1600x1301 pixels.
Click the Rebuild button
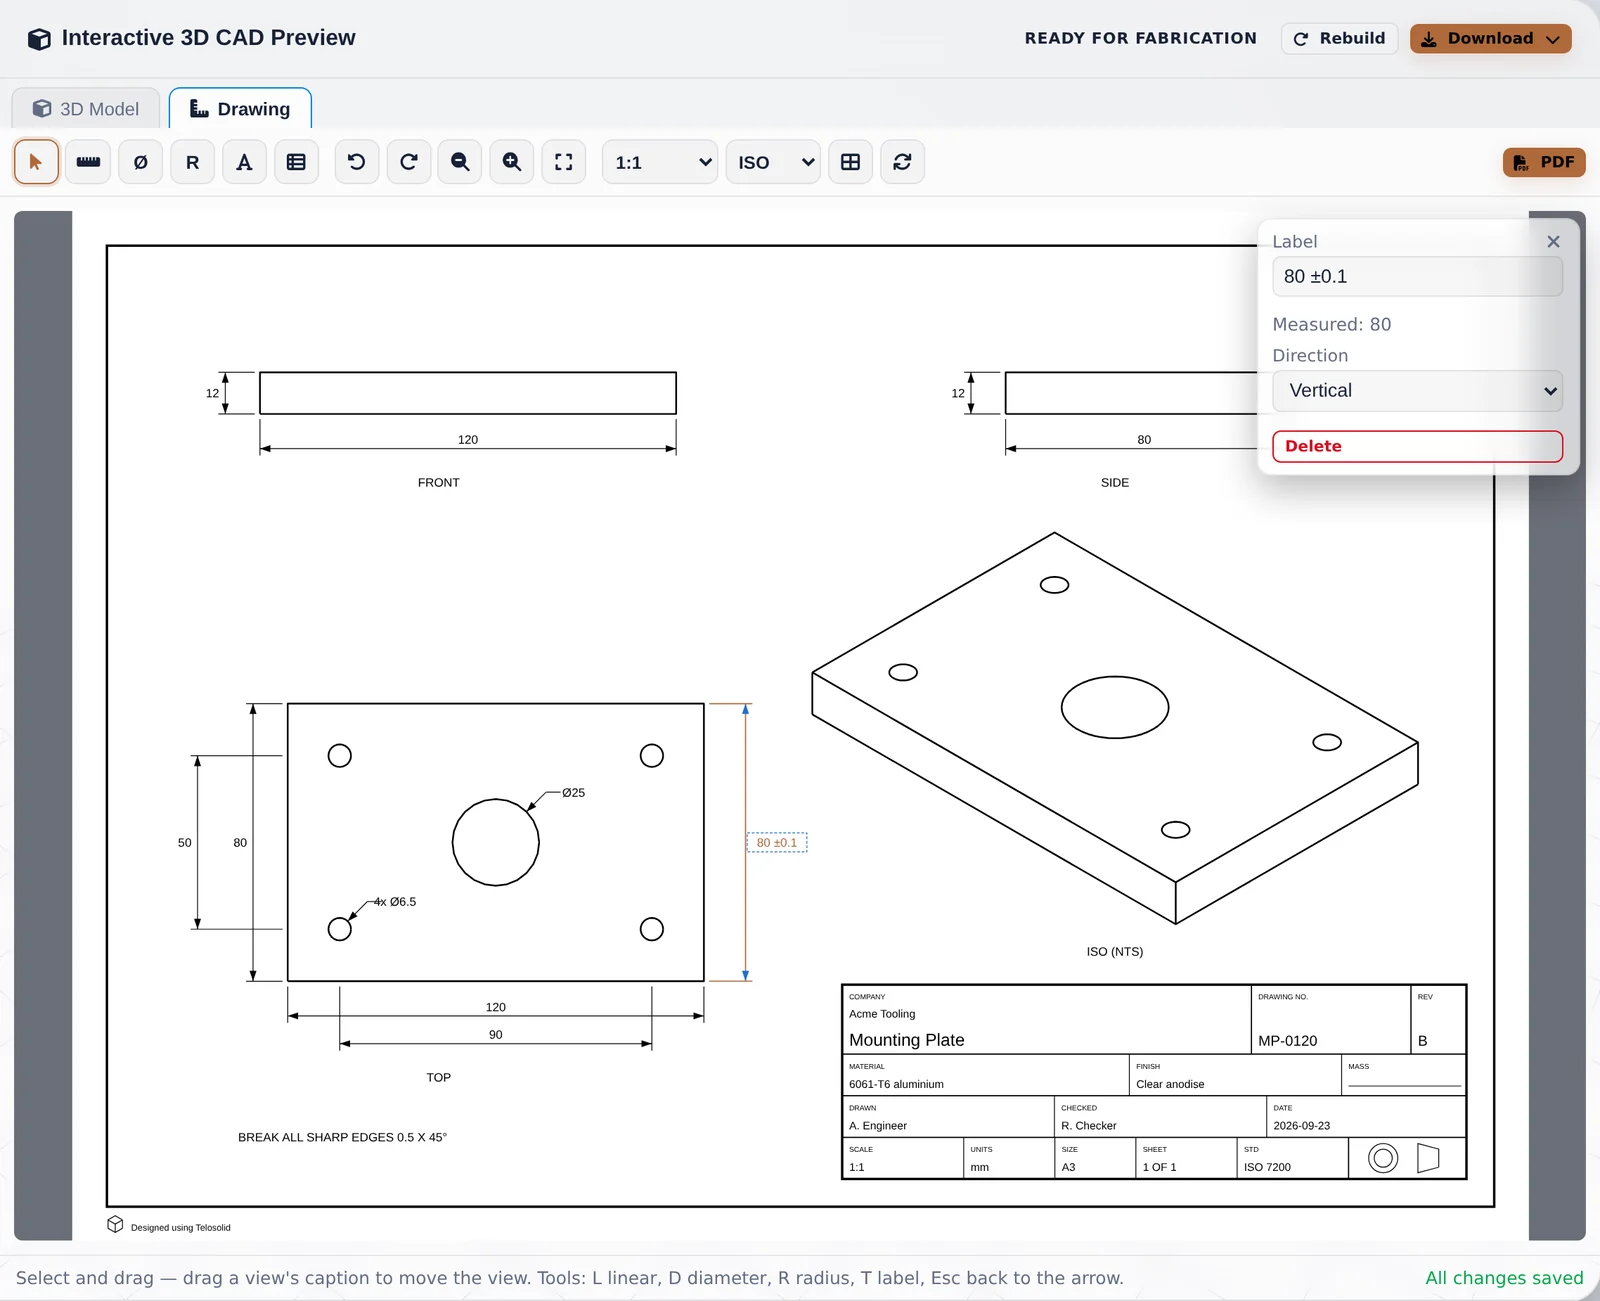click(x=1340, y=38)
